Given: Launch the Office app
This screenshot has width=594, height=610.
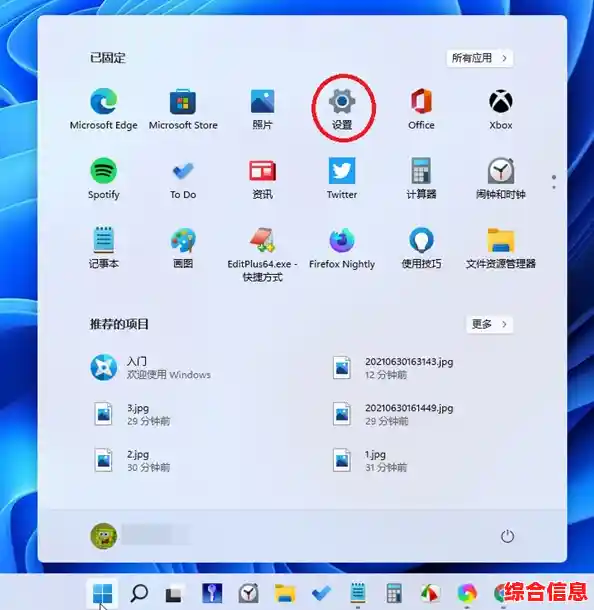Looking at the screenshot, I should [421, 109].
